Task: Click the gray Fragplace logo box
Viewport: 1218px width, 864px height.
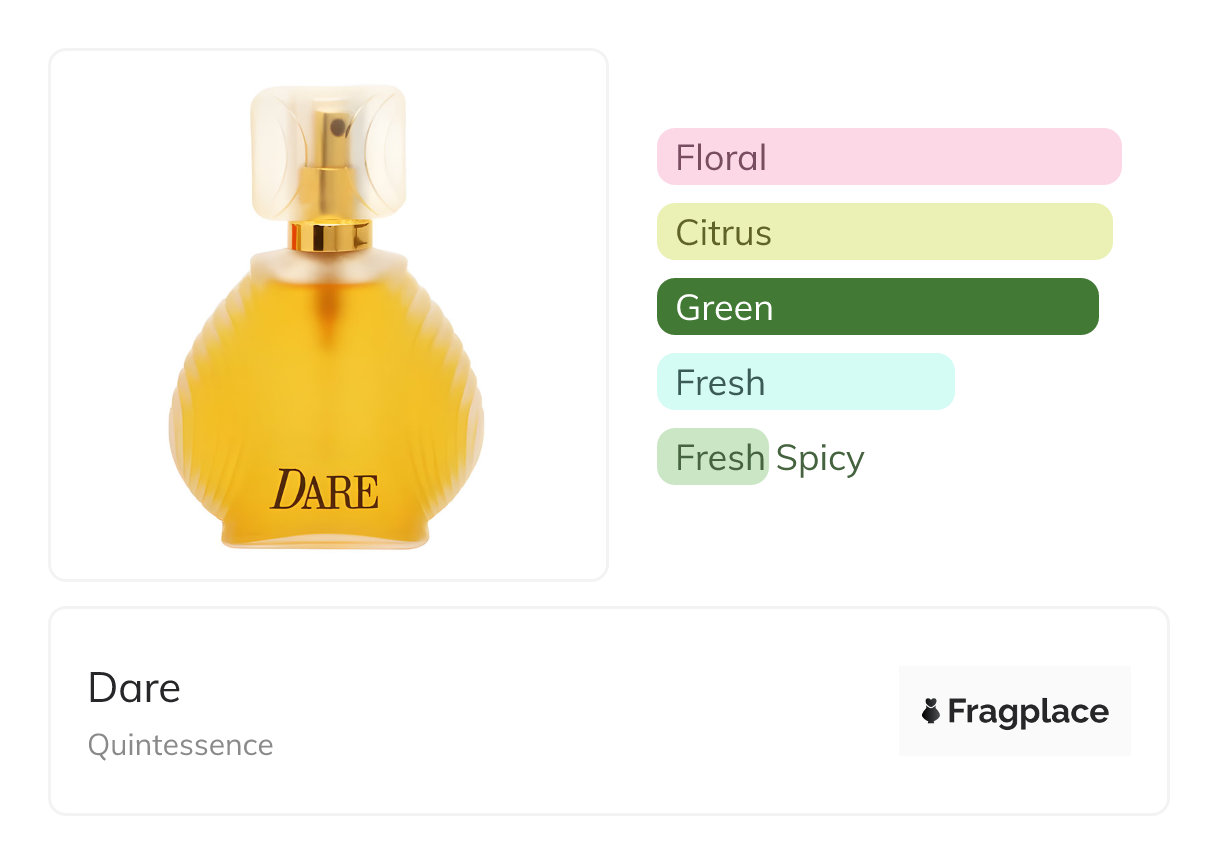Action: coord(1015,711)
